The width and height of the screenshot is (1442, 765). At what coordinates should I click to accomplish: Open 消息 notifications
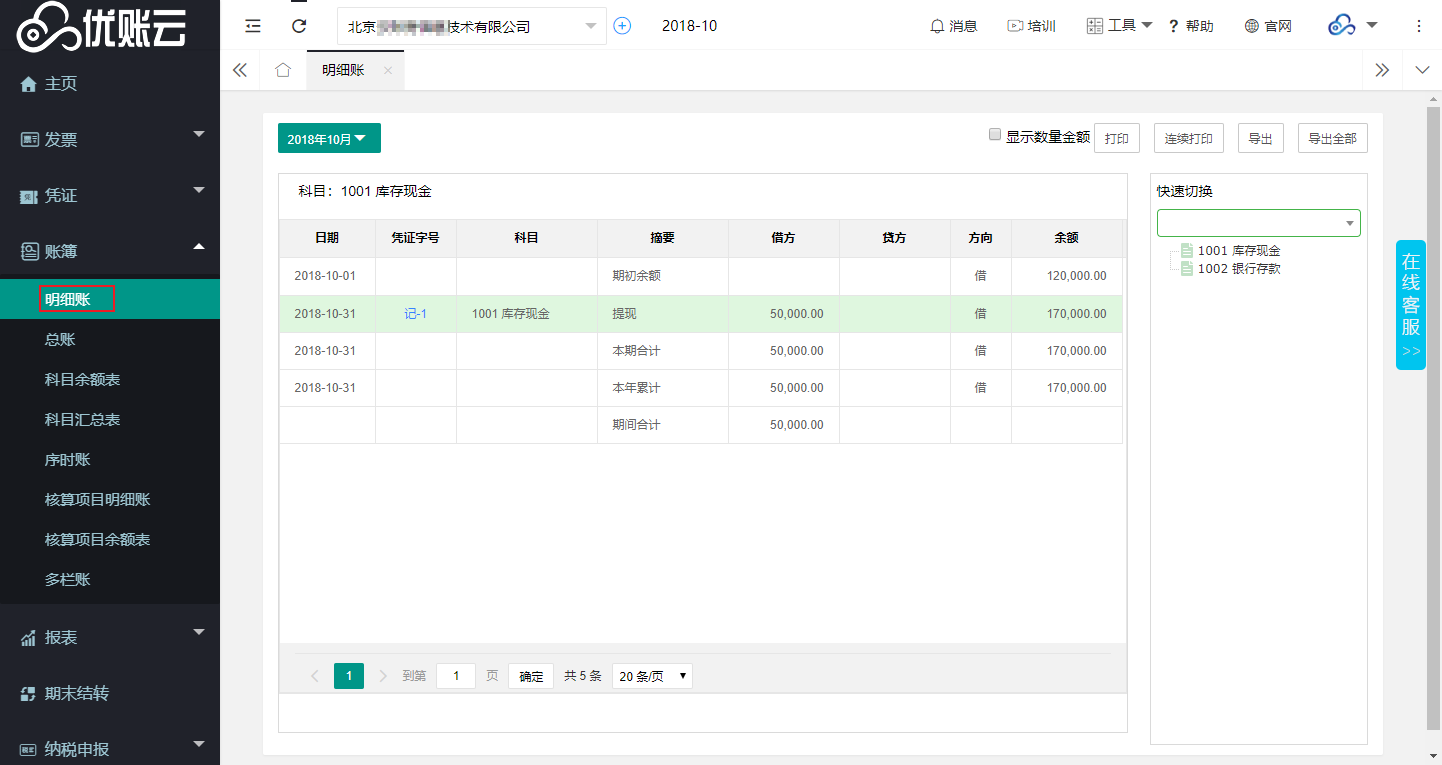[x=953, y=26]
